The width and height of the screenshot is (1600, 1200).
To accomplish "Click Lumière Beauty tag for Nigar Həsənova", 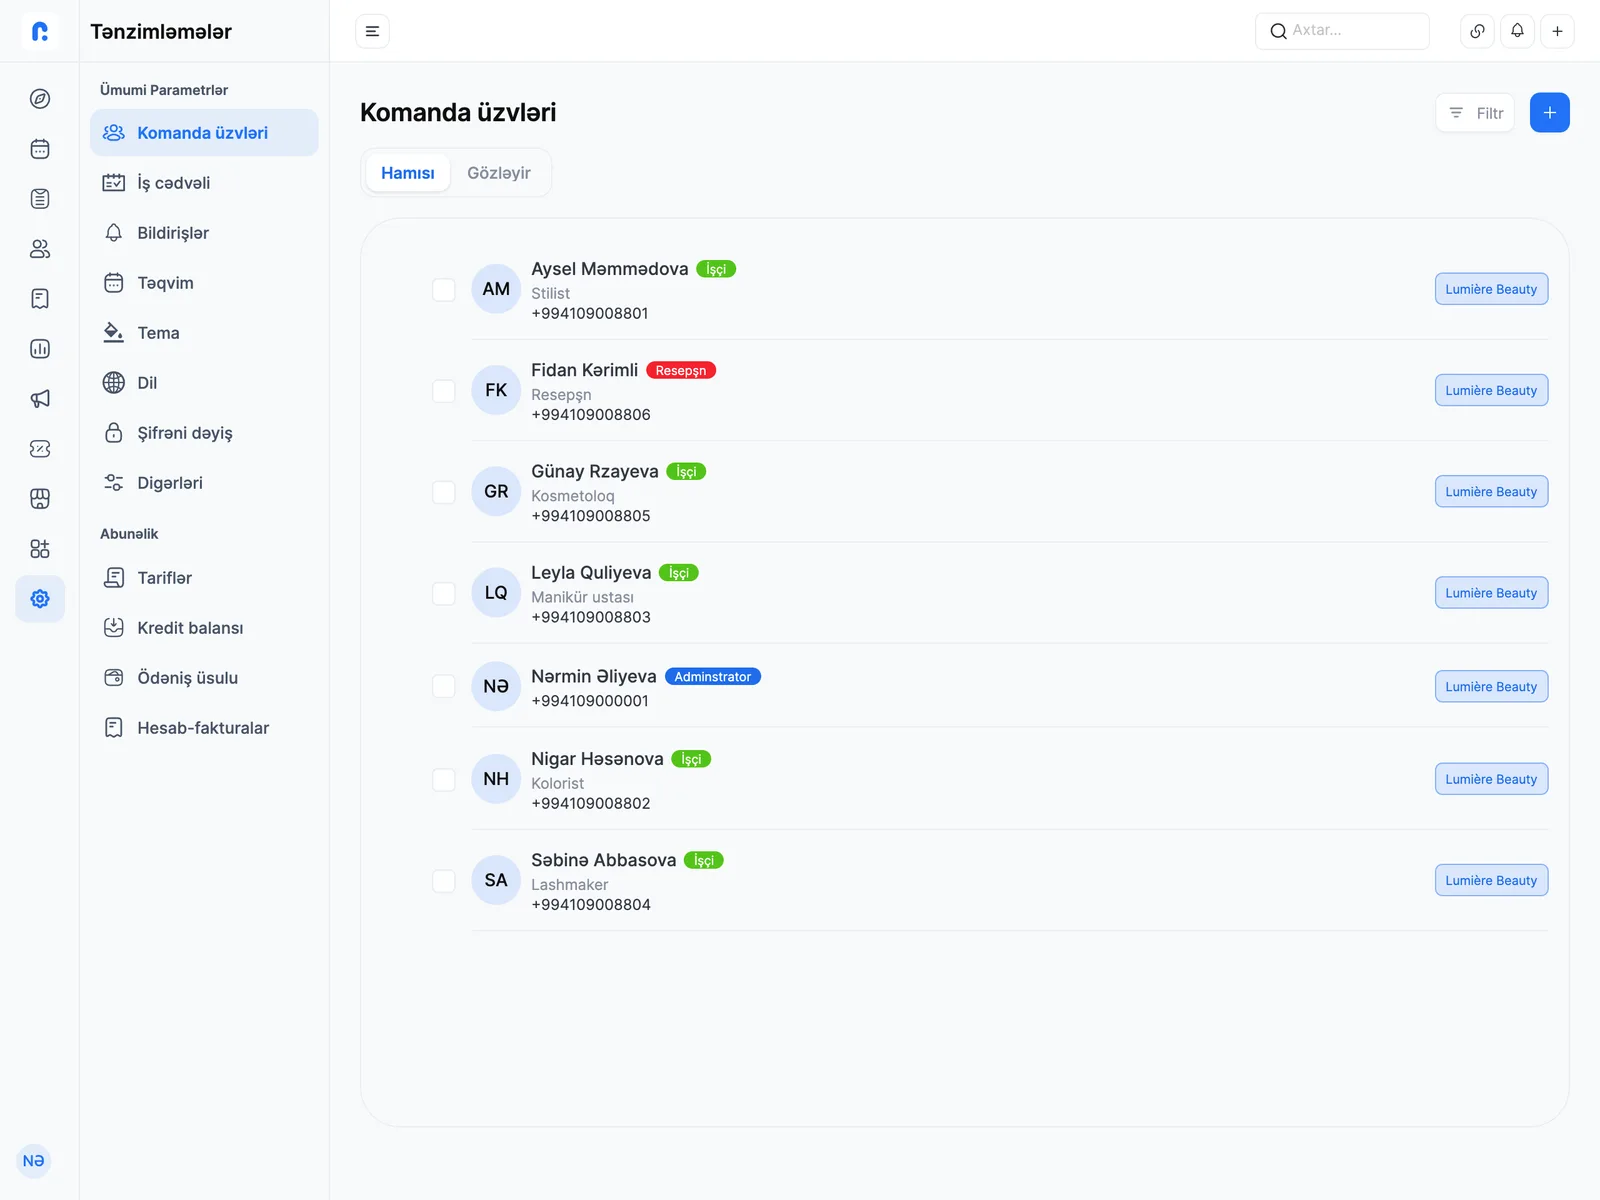I will click(x=1491, y=779).
